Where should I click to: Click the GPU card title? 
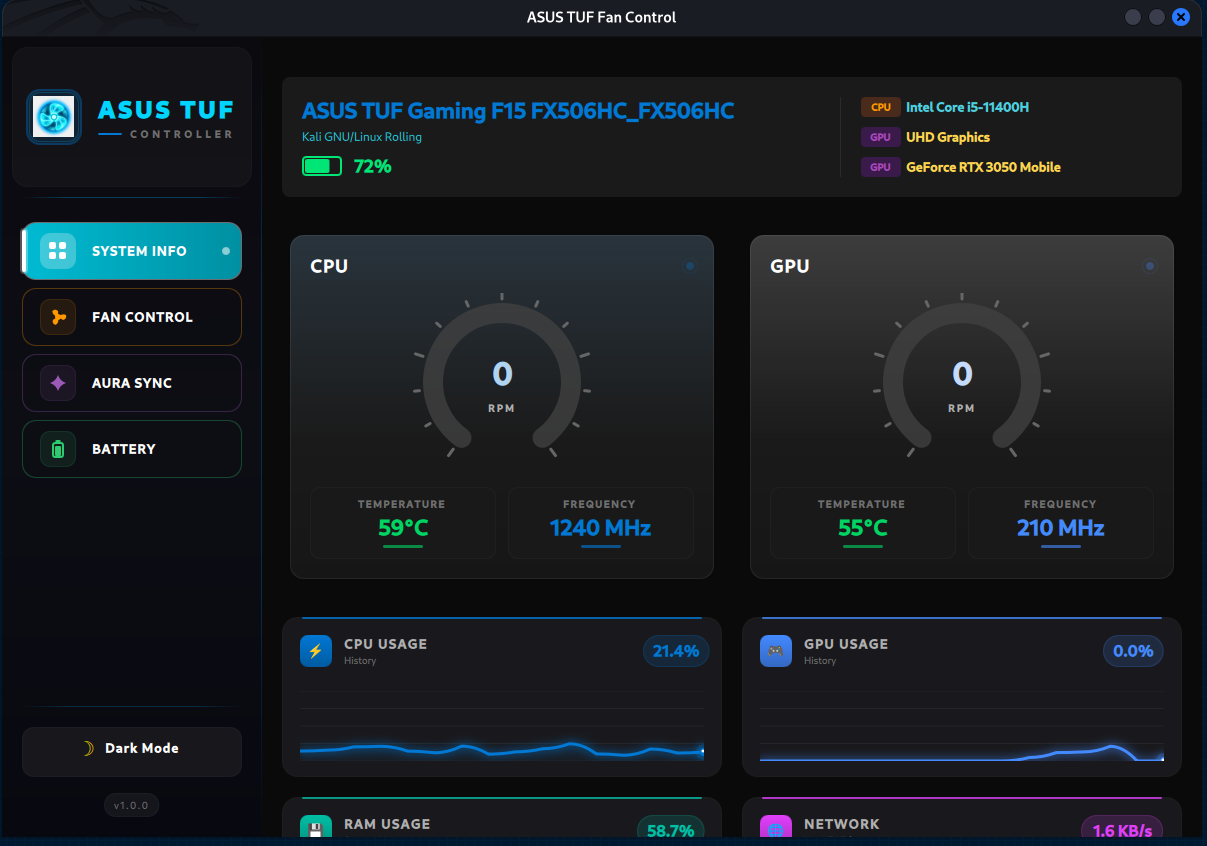pos(790,266)
